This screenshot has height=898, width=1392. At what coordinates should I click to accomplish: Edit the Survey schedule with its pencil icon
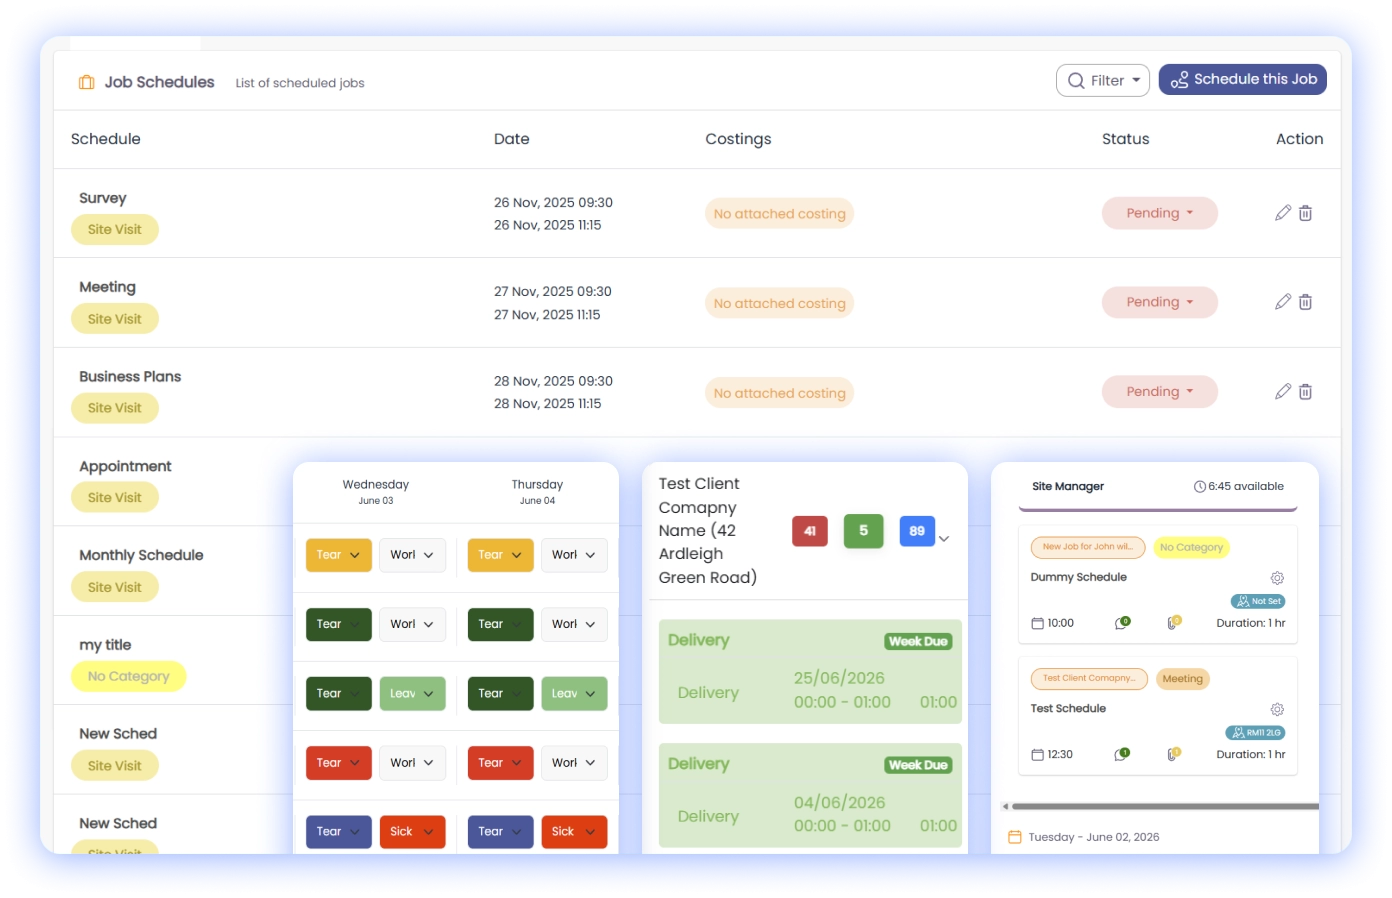click(1283, 213)
